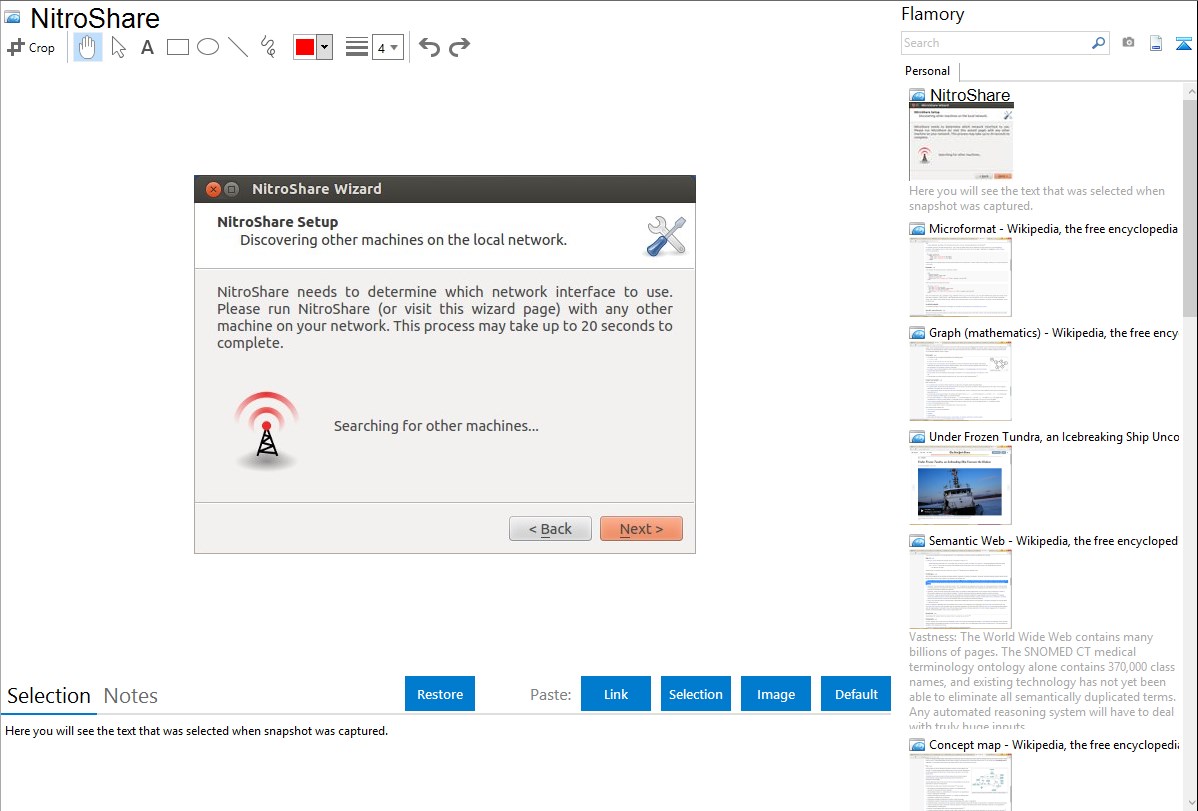Viewport: 1198px width, 811px height.
Task: Click the Flamory search field
Action: pos(996,43)
